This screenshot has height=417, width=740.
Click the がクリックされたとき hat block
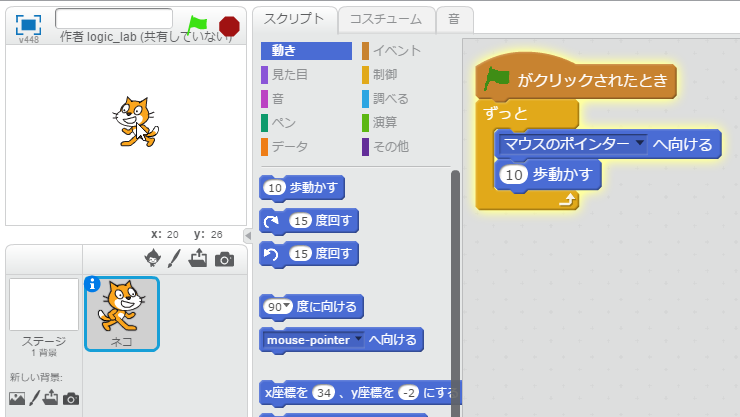(576, 78)
